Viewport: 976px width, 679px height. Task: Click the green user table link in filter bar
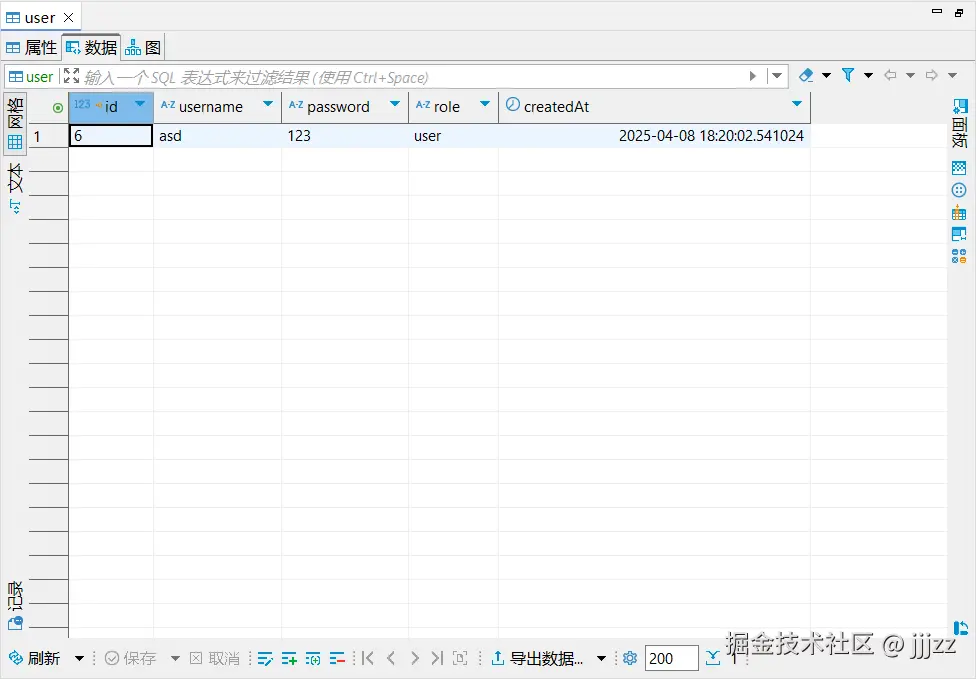(31, 77)
